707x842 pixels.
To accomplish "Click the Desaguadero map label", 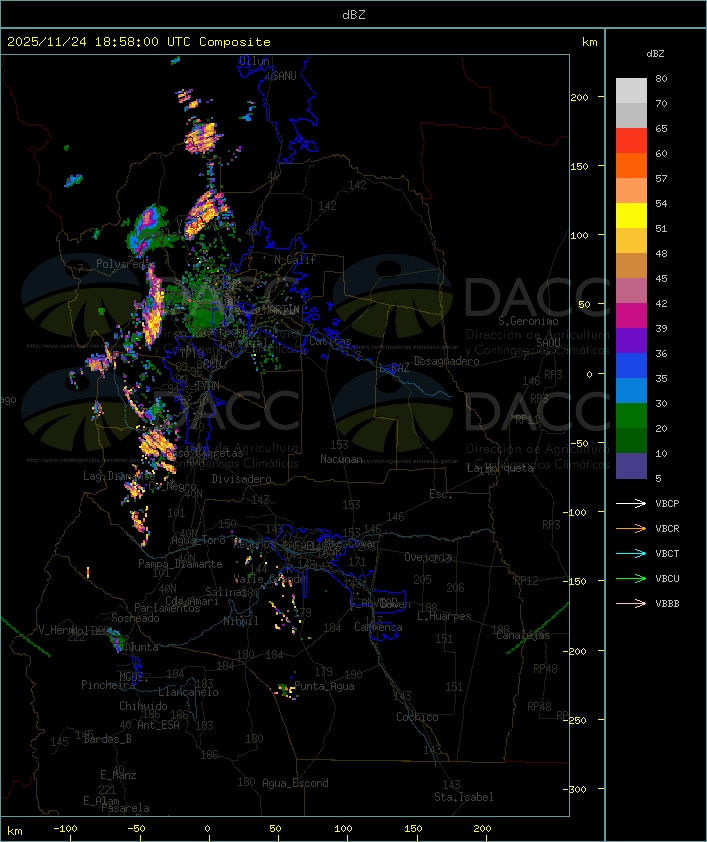I will (x=446, y=361).
